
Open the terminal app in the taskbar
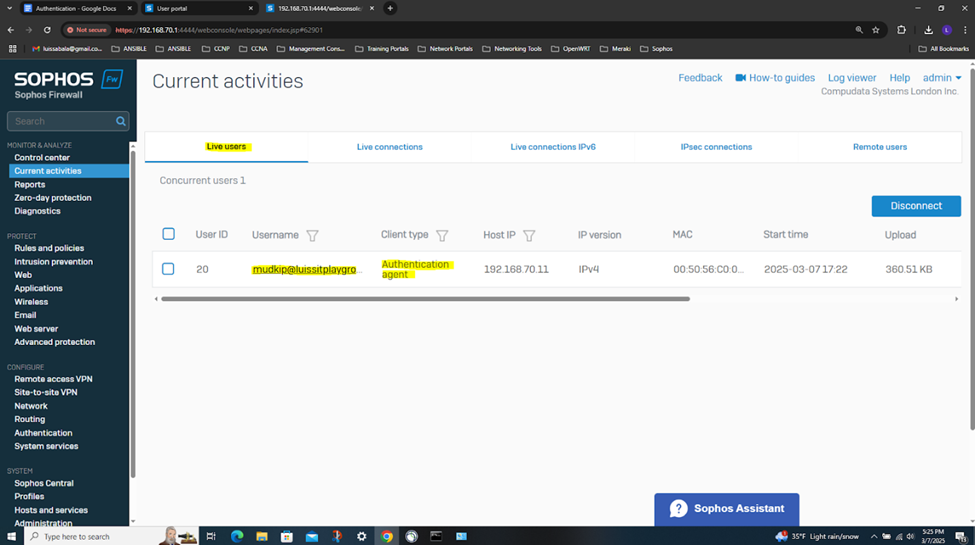click(436, 536)
